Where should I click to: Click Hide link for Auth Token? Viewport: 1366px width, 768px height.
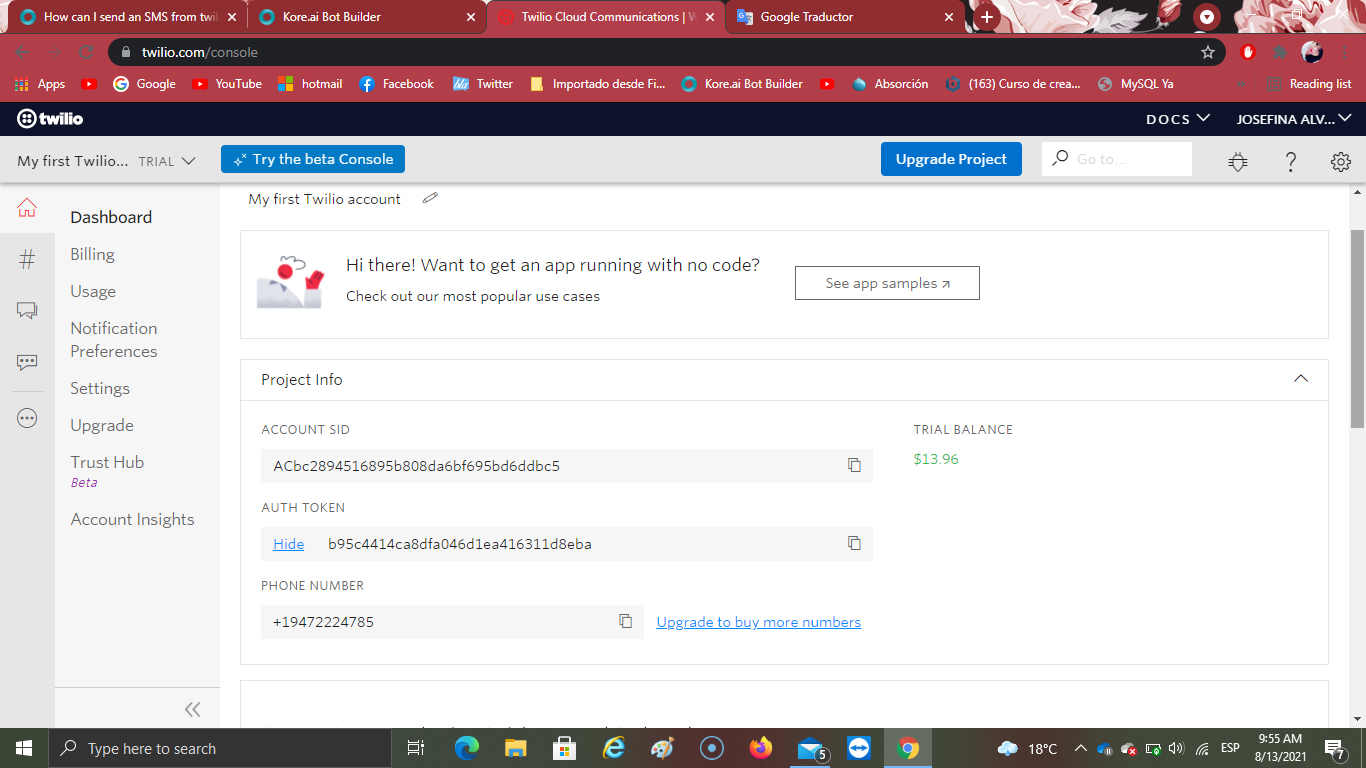pyautogui.click(x=288, y=543)
